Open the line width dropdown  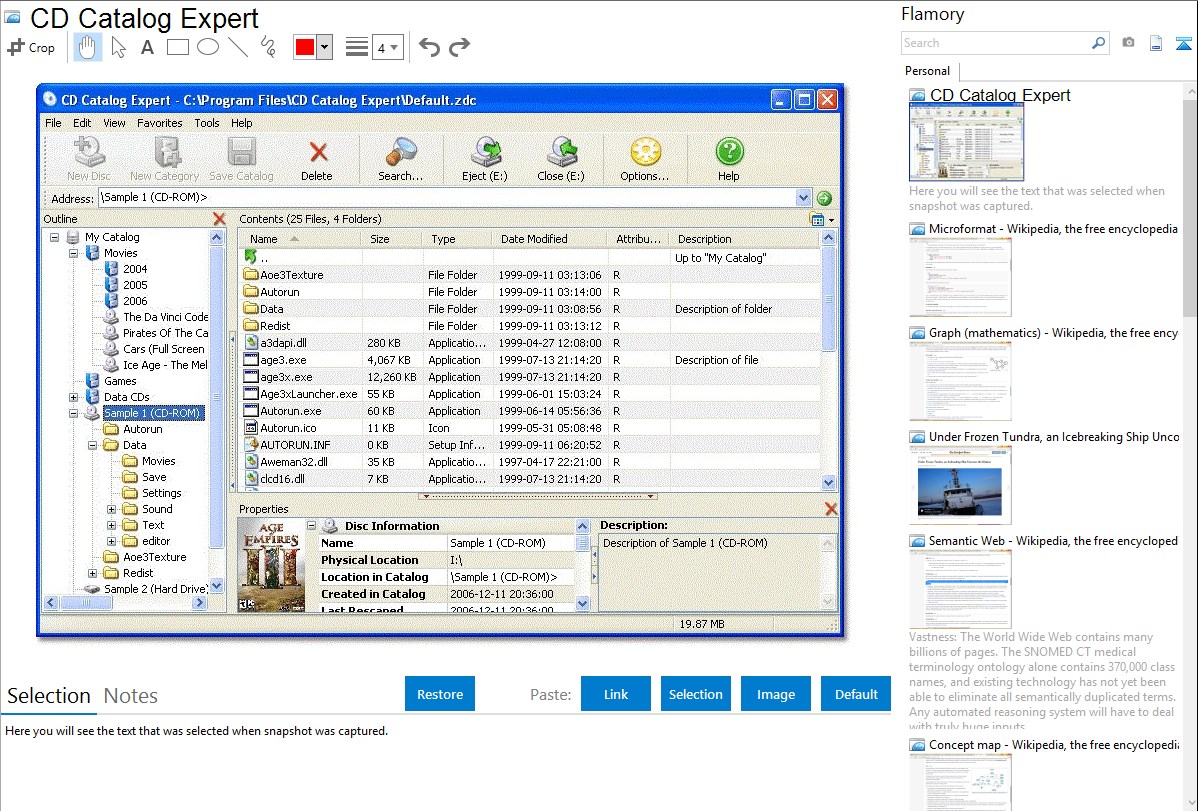click(x=387, y=47)
